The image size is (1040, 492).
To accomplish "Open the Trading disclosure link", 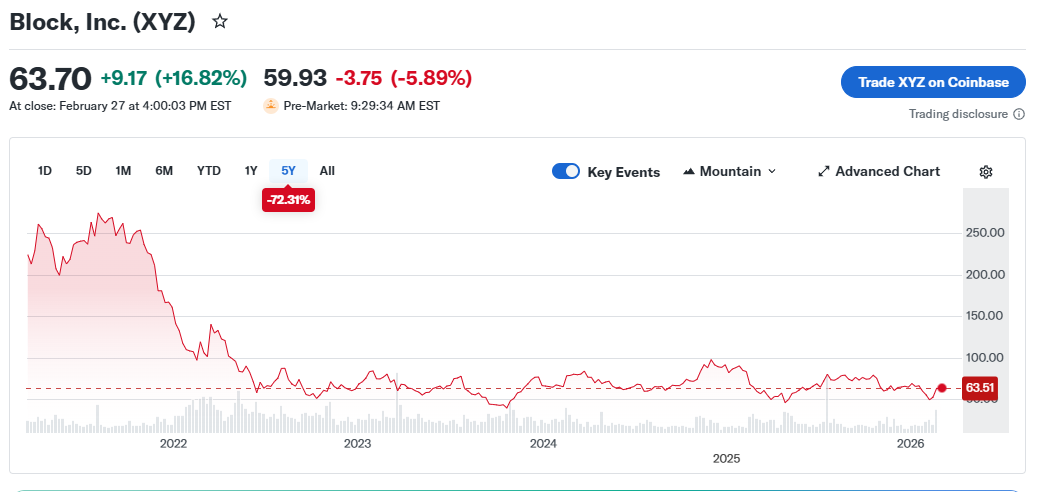I will 958,114.
